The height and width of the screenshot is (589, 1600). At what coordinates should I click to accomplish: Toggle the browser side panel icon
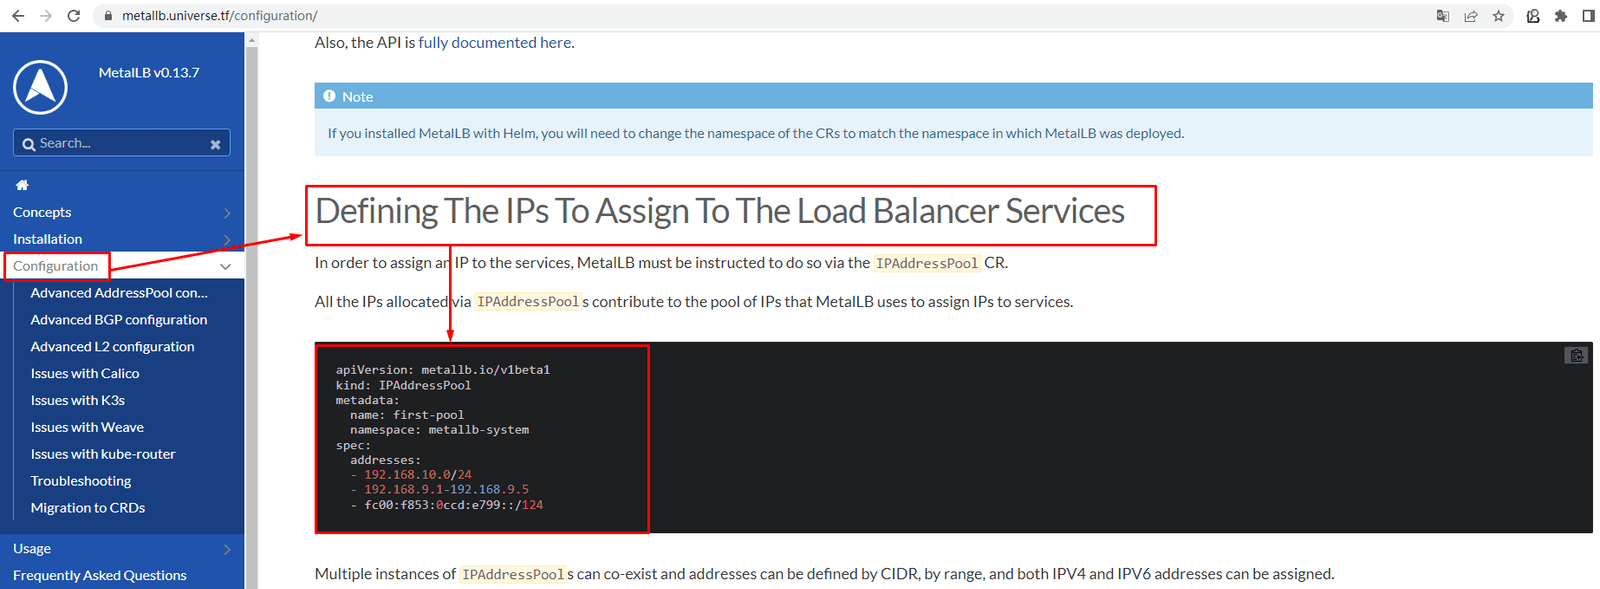[1588, 16]
